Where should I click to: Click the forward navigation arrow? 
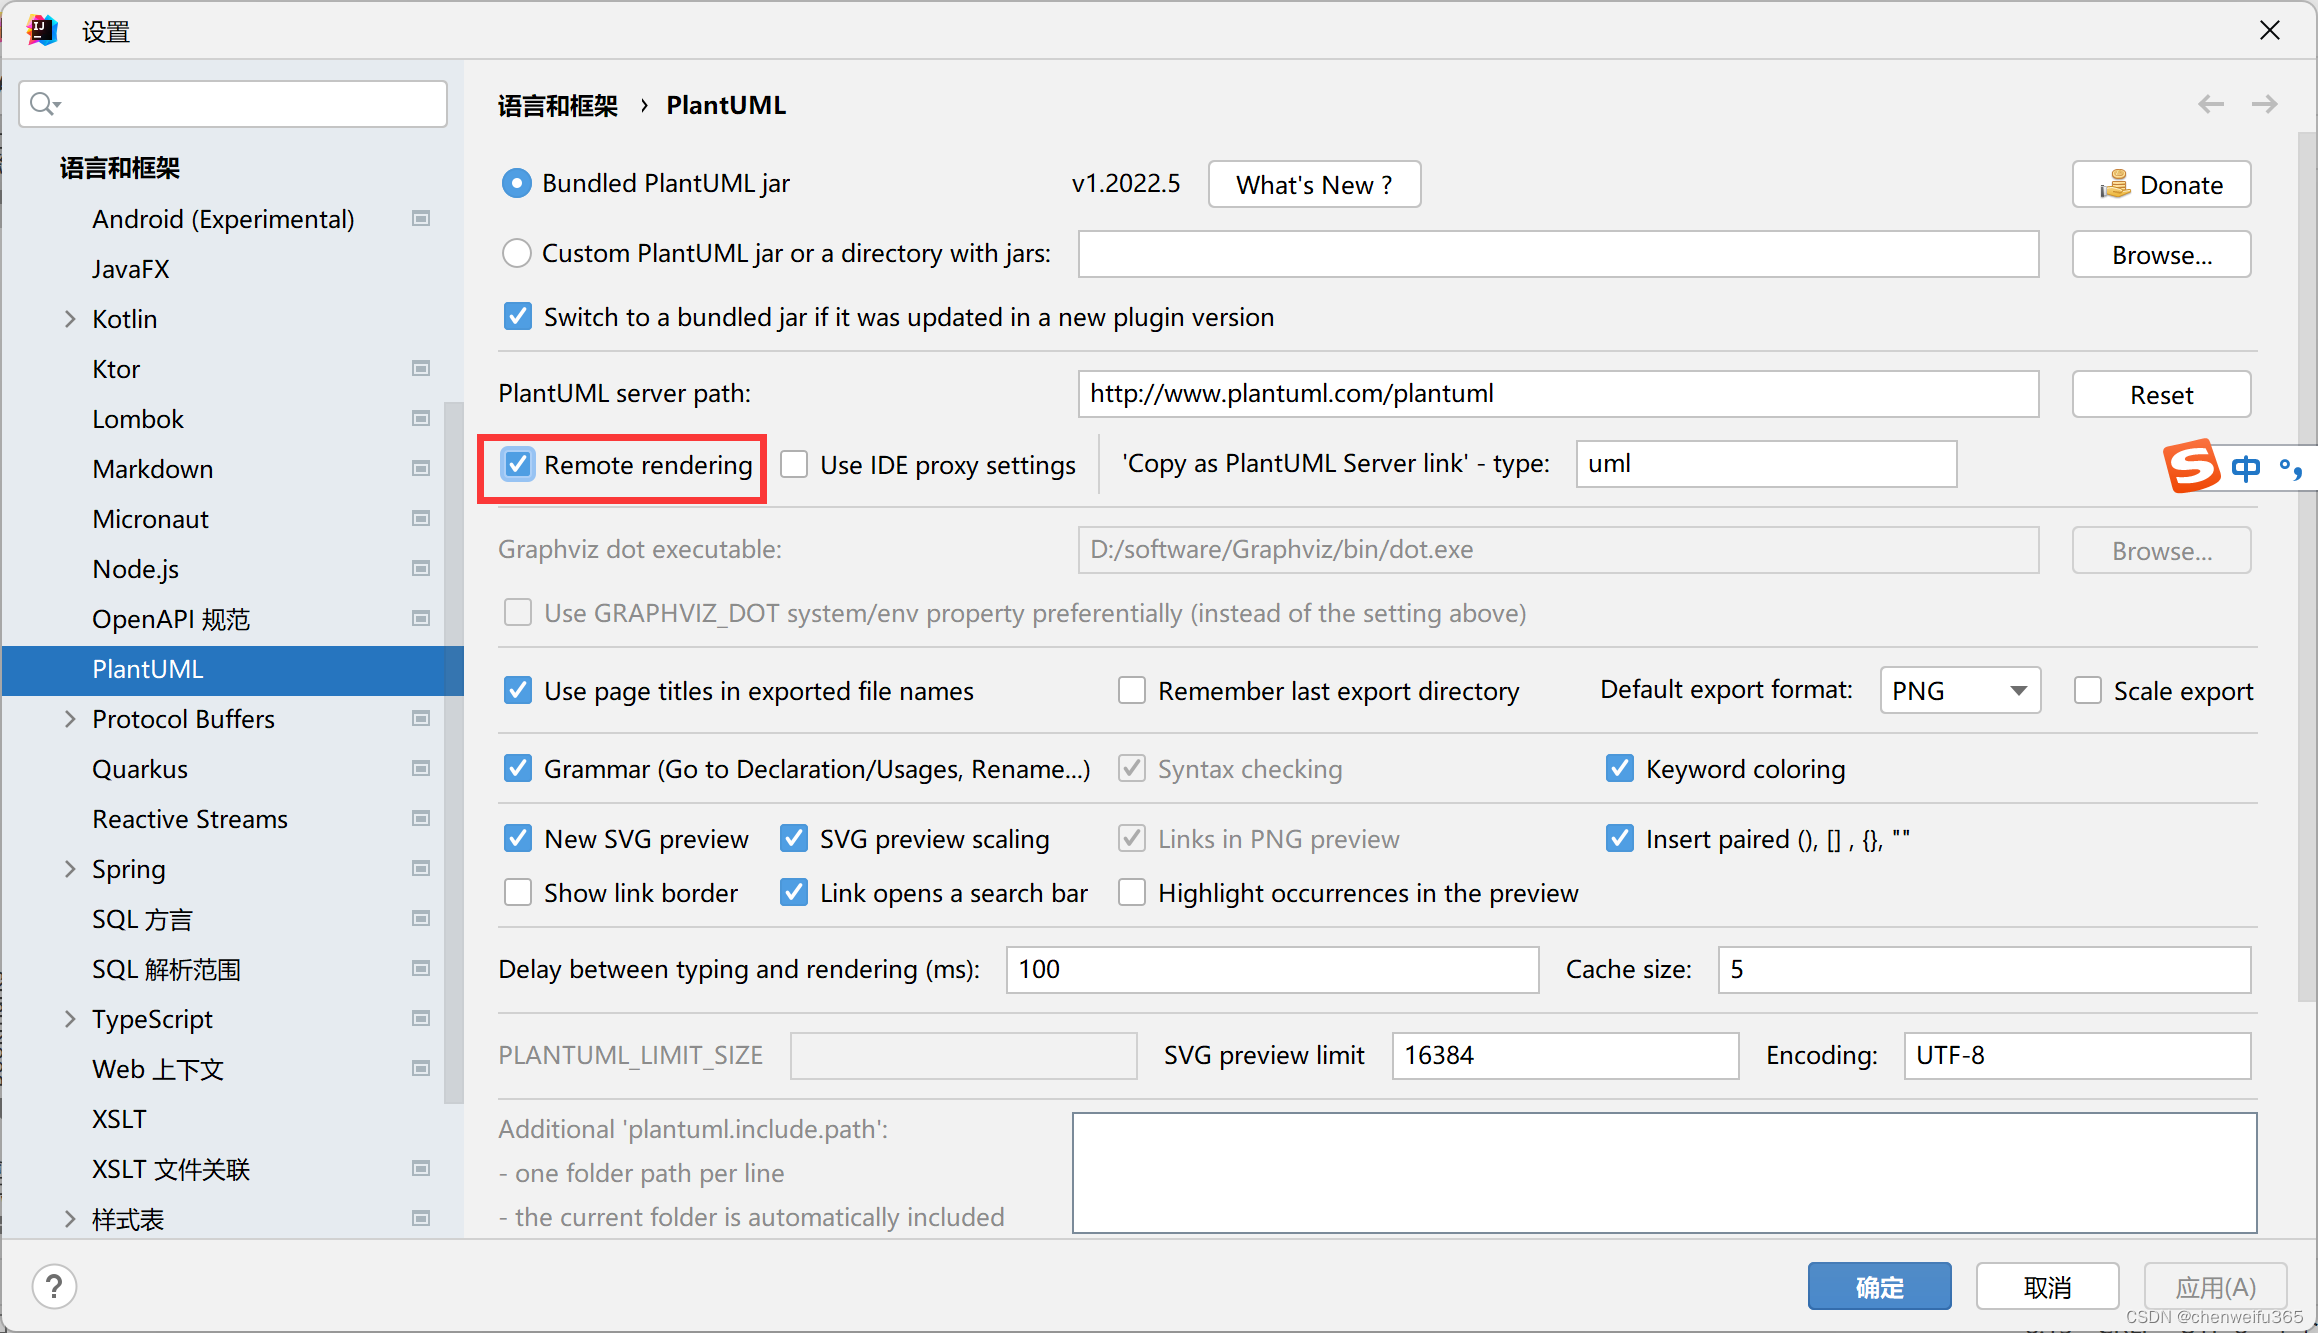pos(2264,104)
